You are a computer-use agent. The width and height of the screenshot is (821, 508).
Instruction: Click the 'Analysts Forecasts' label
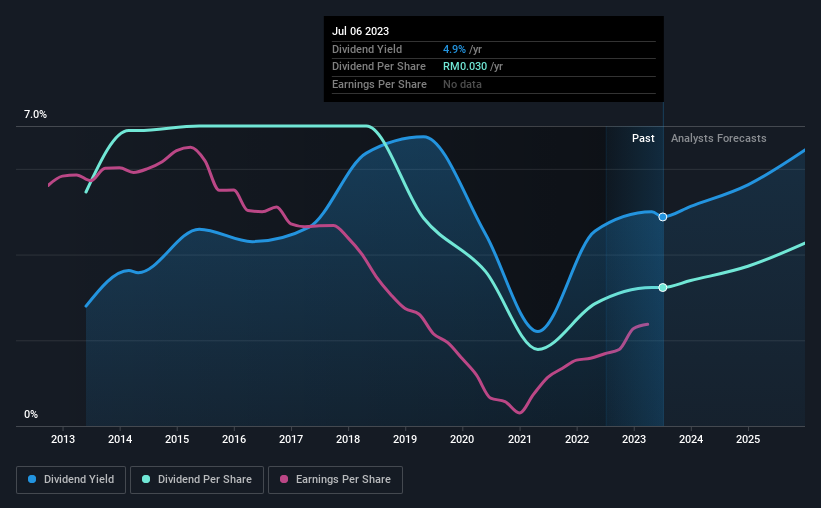coord(718,138)
